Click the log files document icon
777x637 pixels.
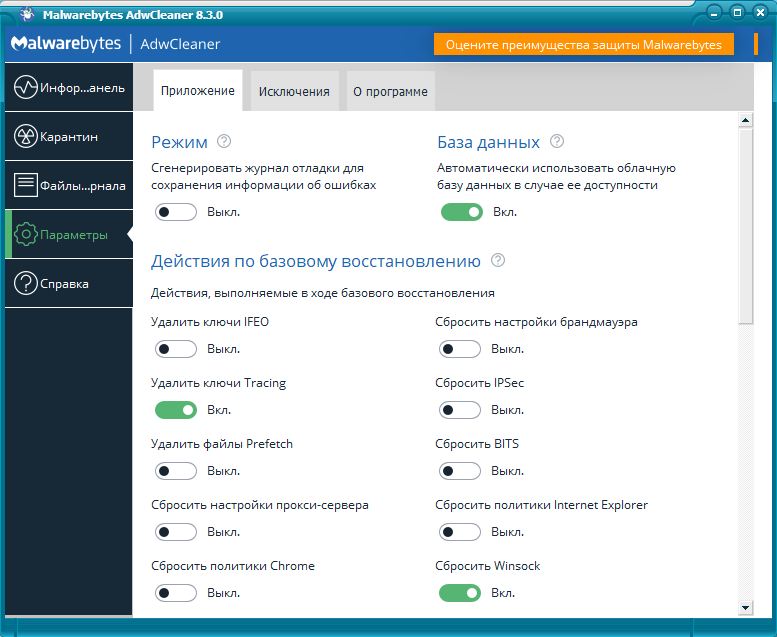click(x=26, y=185)
